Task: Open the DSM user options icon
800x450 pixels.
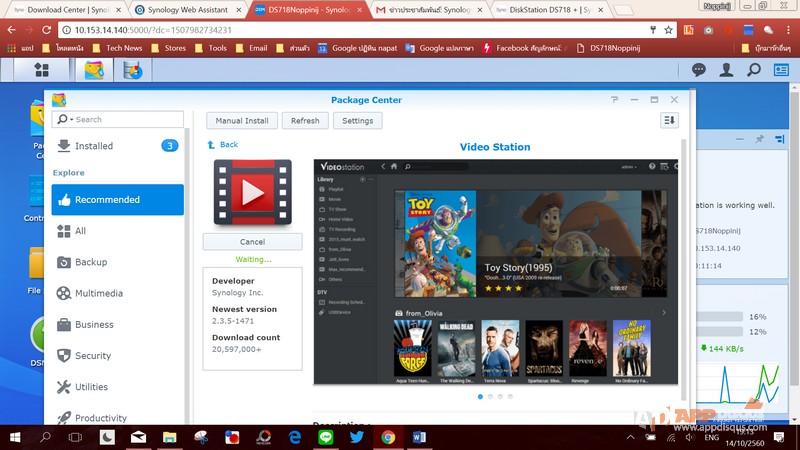Action: [x=726, y=70]
